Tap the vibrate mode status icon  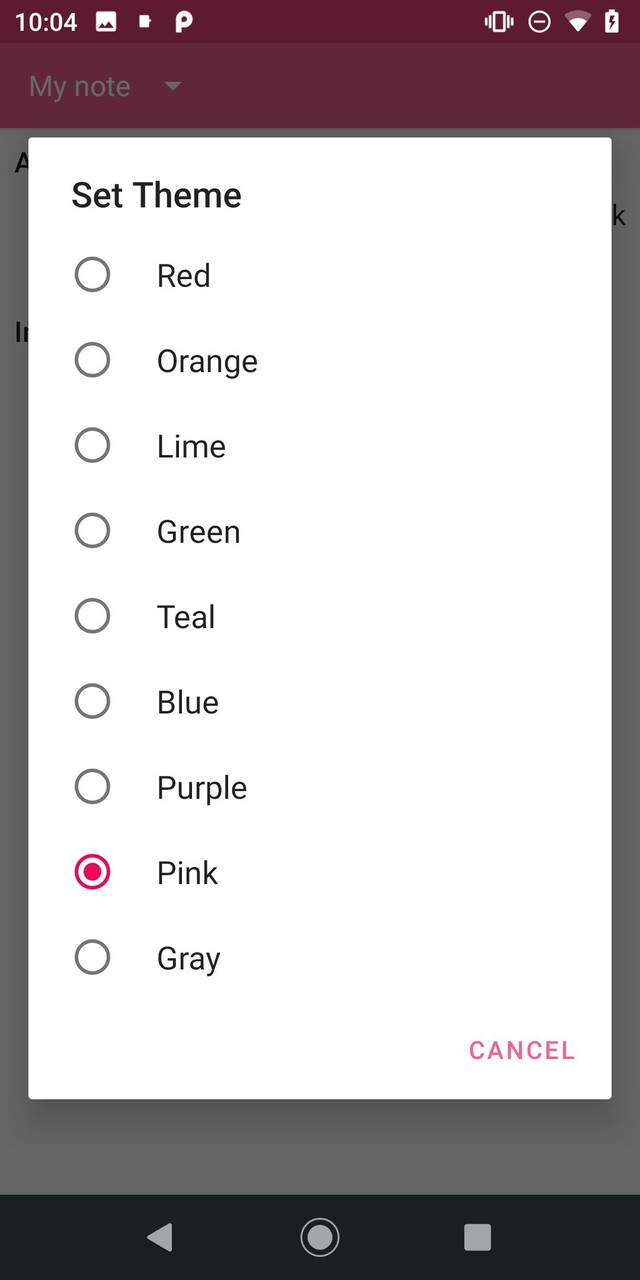click(497, 21)
